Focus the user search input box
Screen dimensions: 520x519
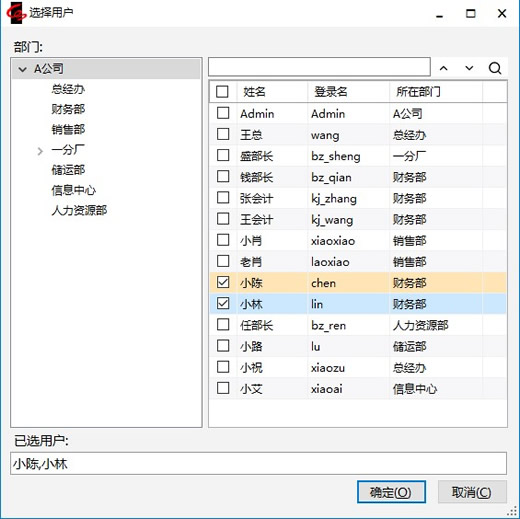click(319, 67)
